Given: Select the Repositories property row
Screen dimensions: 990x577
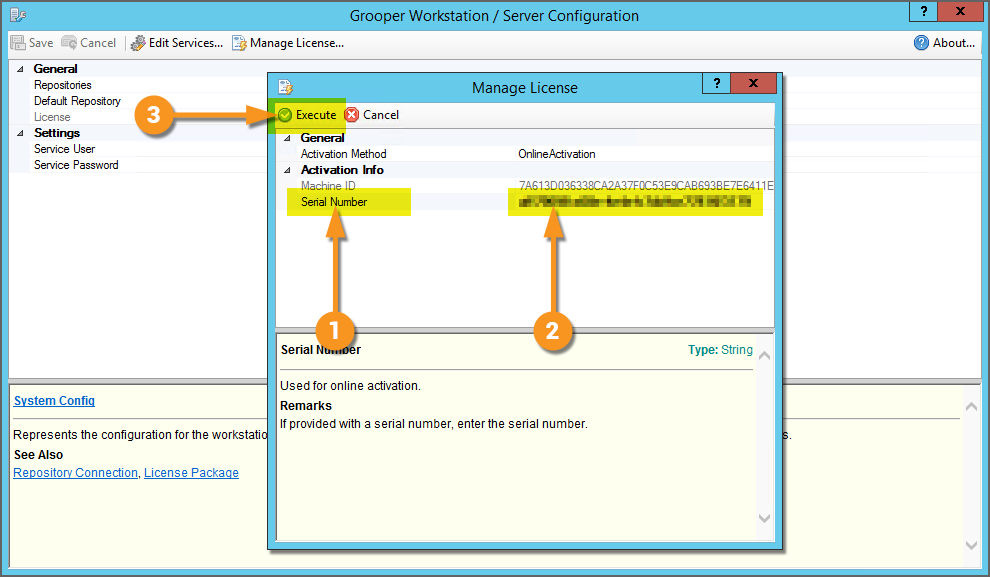Looking at the screenshot, I should (63, 85).
